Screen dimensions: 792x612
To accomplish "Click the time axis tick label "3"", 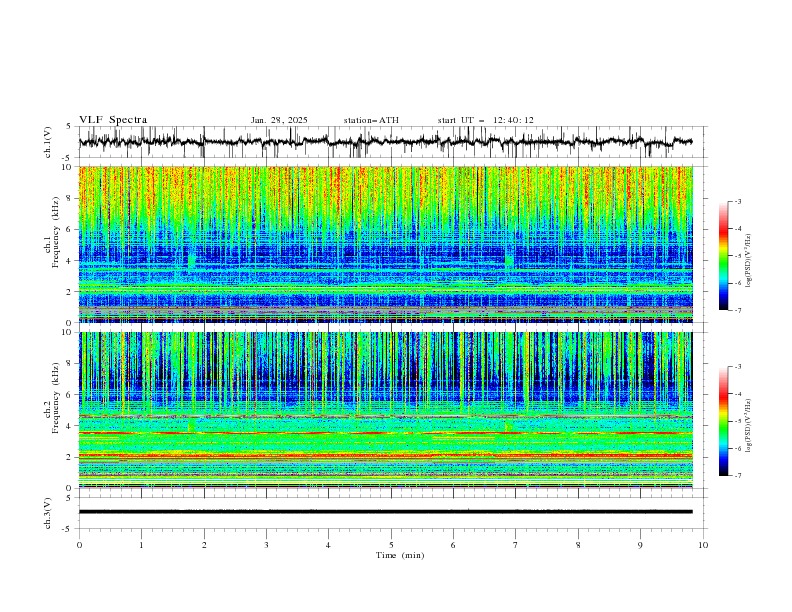I will pyautogui.click(x=266, y=545).
